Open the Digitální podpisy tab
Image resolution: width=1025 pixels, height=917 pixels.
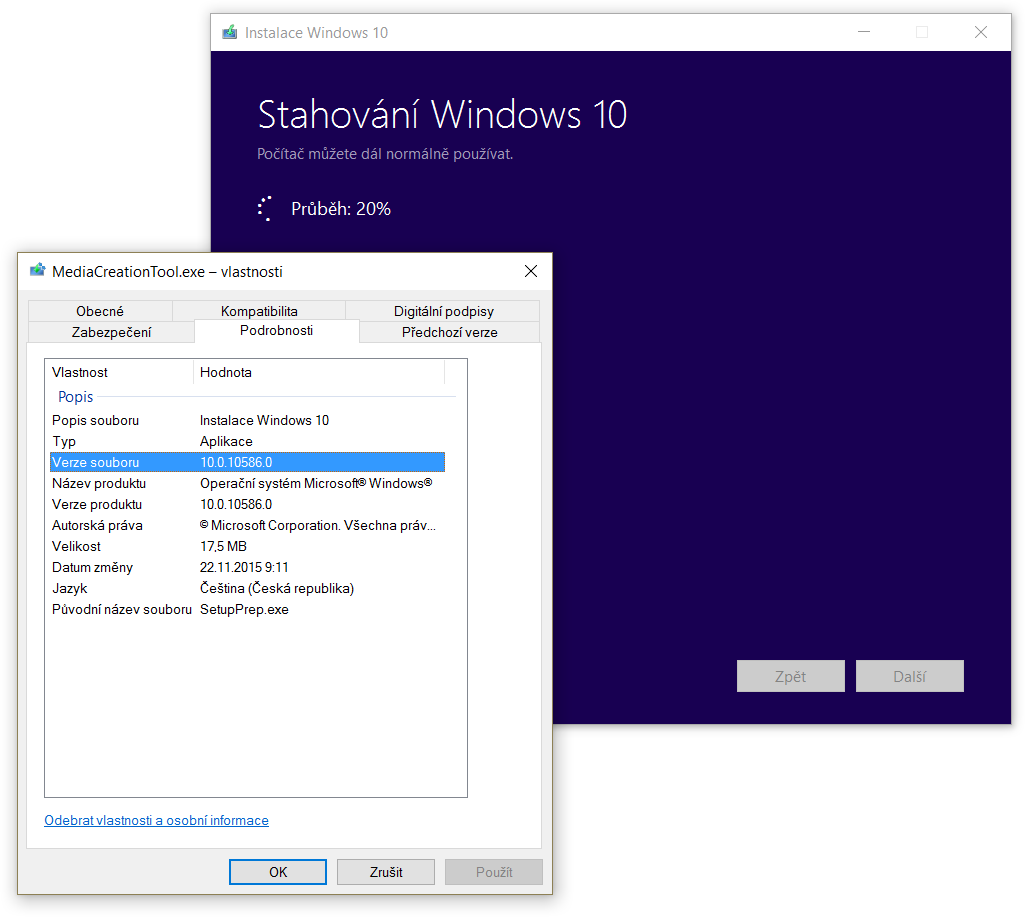click(x=443, y=310)
